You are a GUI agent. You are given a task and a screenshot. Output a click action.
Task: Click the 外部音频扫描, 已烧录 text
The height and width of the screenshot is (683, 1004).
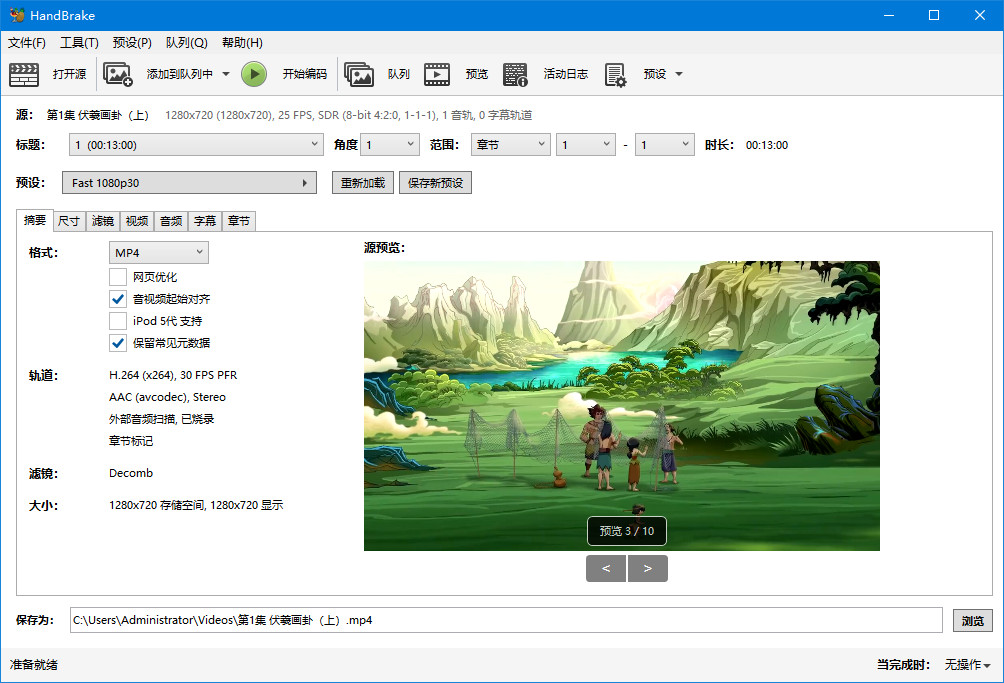coord(161,419)
